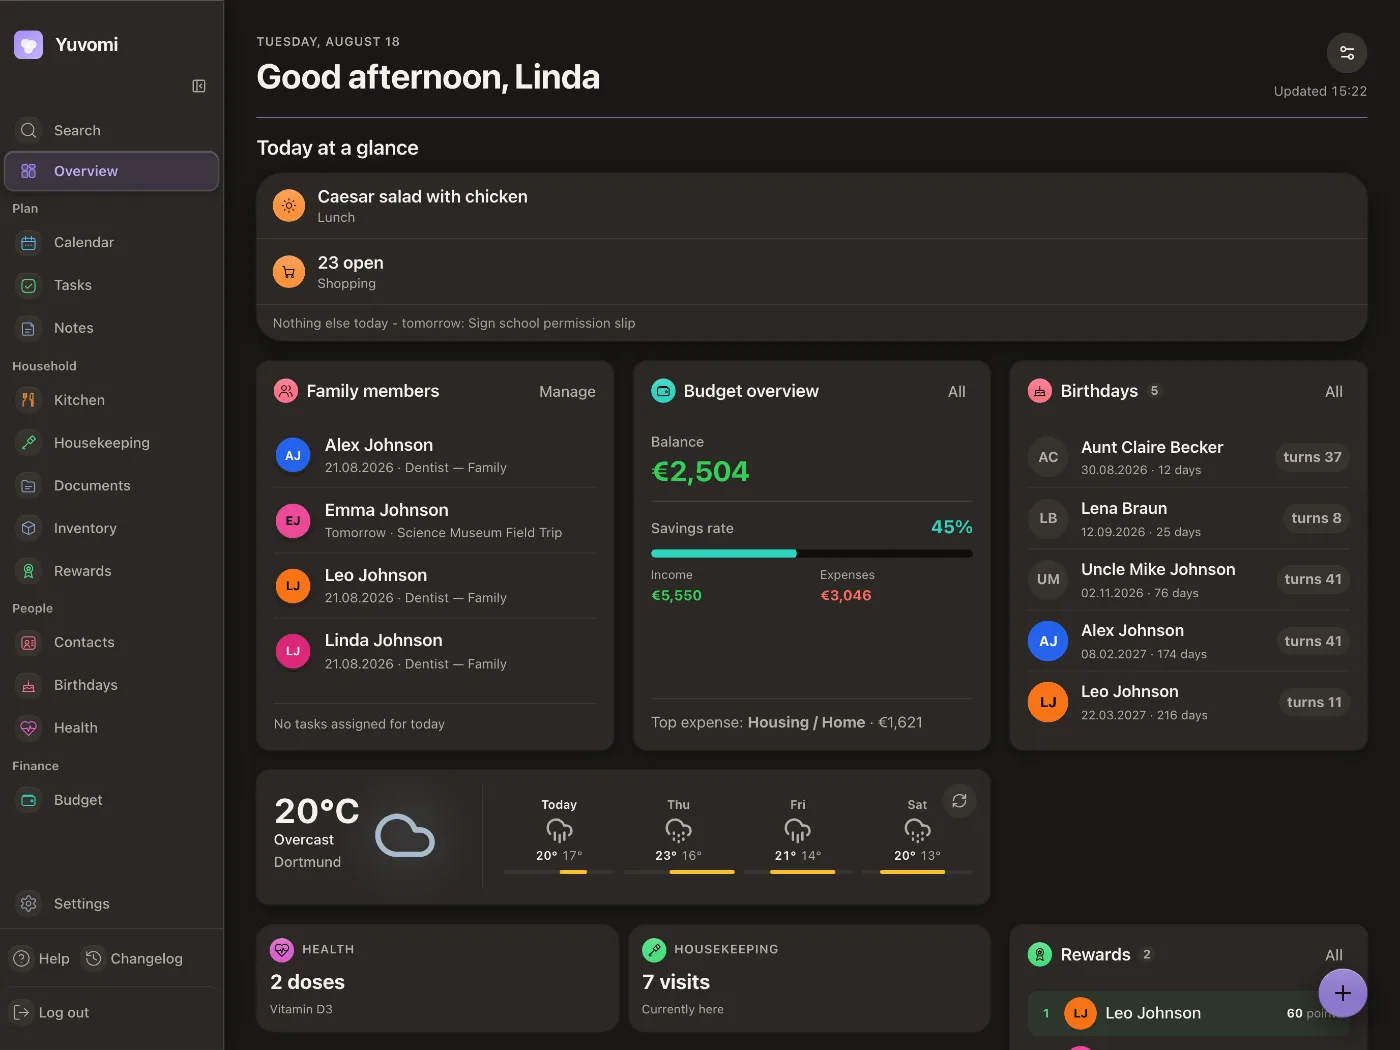This screenshot has width=1400, height=1050.
Task: Click the Top expense Housing / Home line
Action: tap(787, 723)
